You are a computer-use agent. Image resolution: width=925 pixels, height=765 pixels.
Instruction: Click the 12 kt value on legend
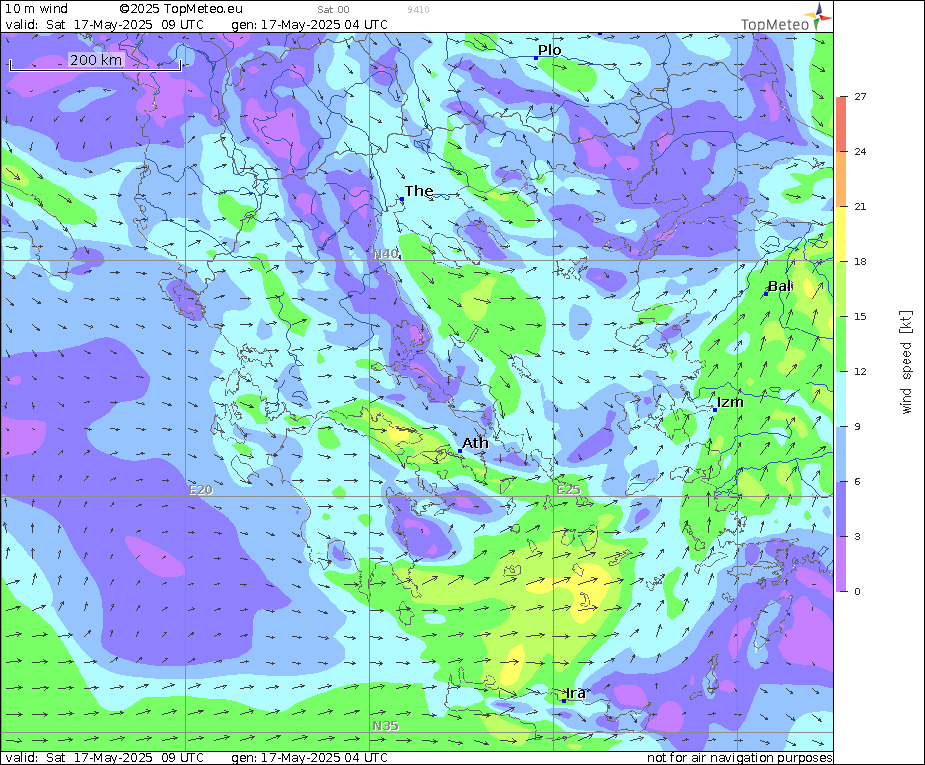860,372
